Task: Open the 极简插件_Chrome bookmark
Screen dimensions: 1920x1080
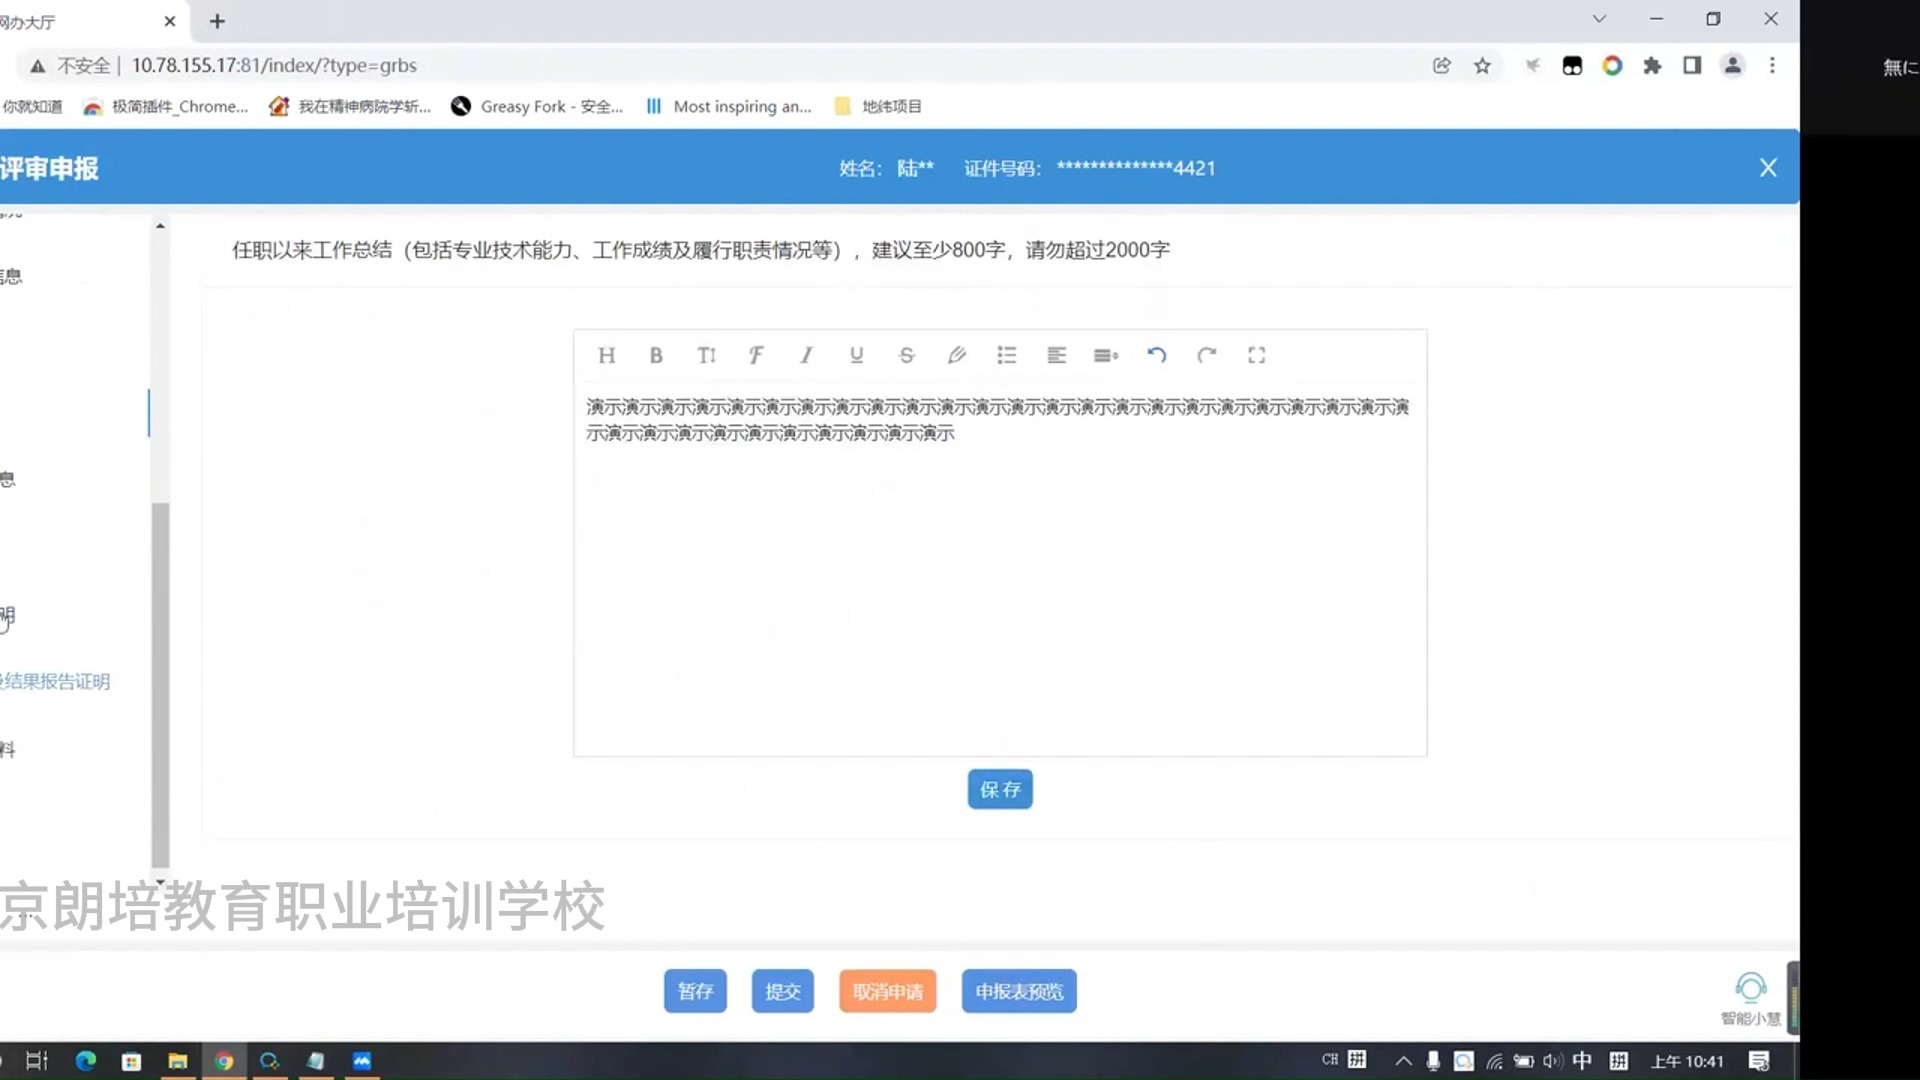Action: [166, 106]
